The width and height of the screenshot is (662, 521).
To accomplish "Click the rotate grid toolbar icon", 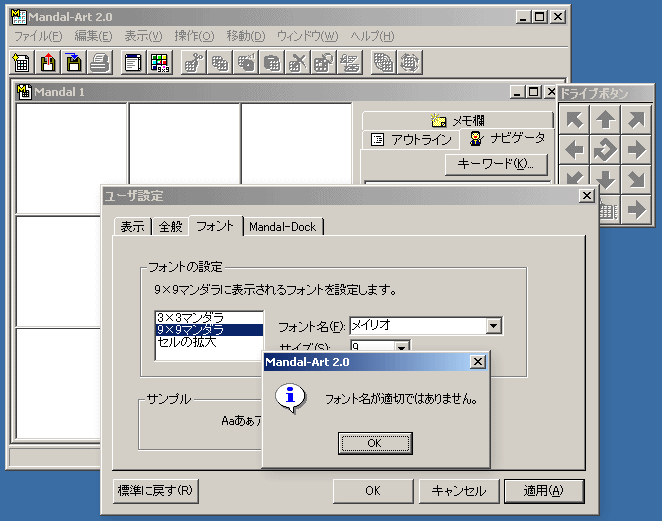I will point(410,63).
